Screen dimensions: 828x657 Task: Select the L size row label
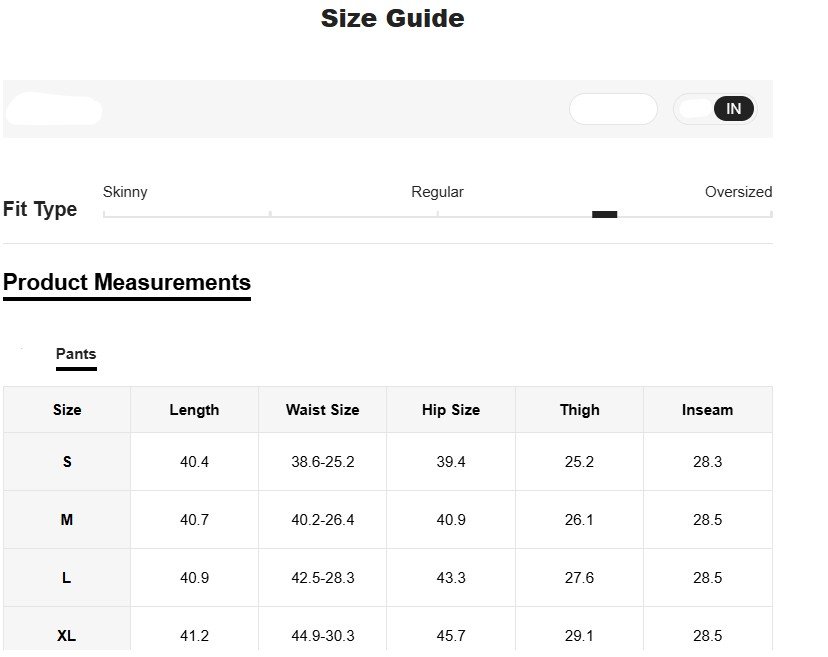click(x=67, y=578)
